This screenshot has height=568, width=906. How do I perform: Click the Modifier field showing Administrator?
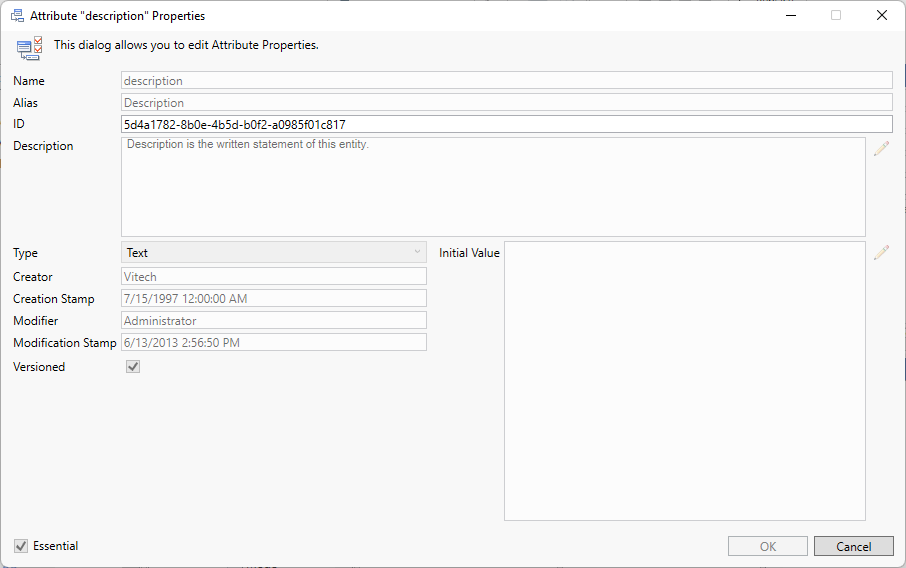pyautogui.click(x=273, y=321)
